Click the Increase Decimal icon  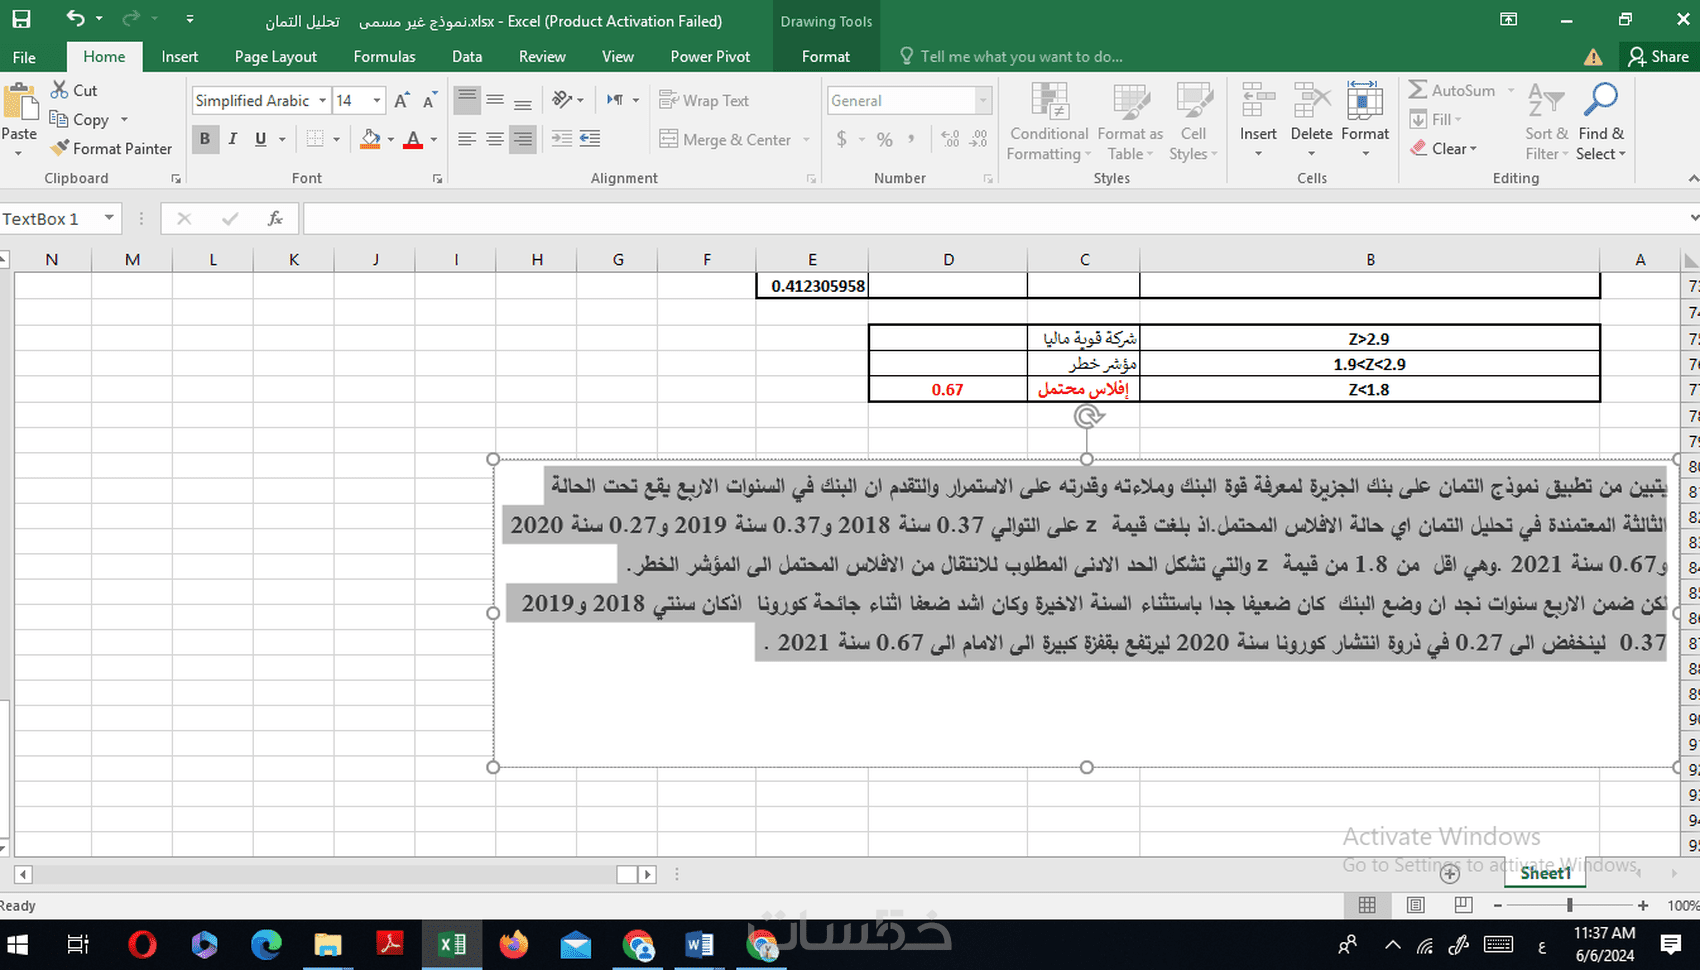[950, 139]
